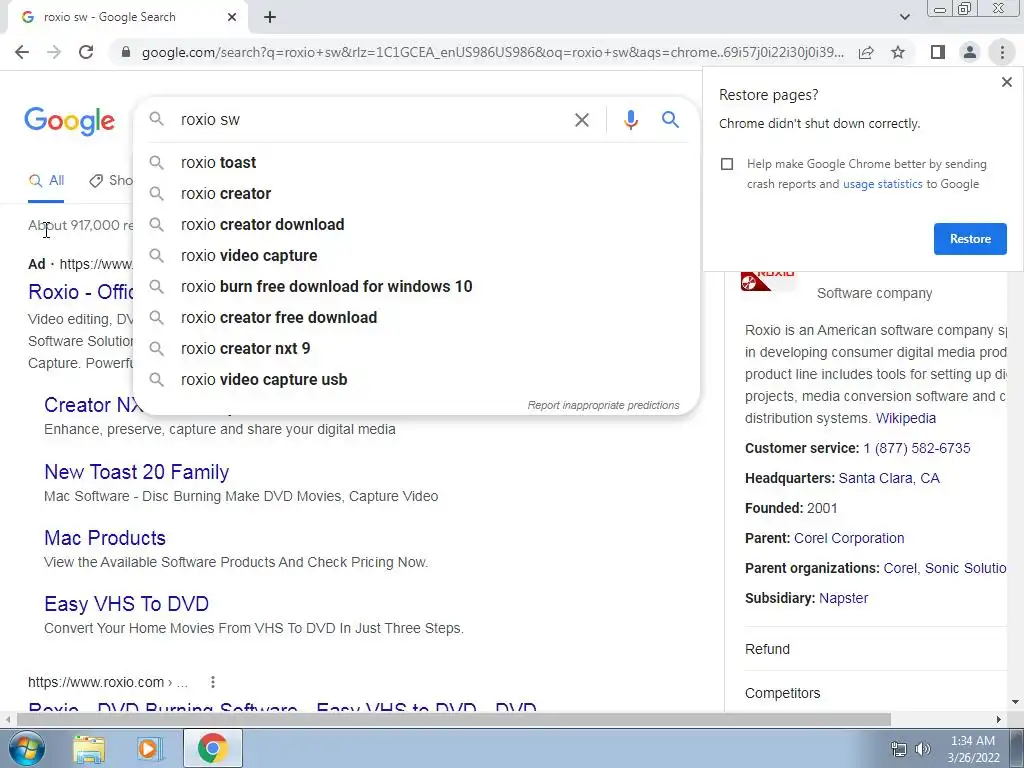Open Santa Clara, CA headquarters link
The width and height of the screenshot is (1024, 768).
889,479
